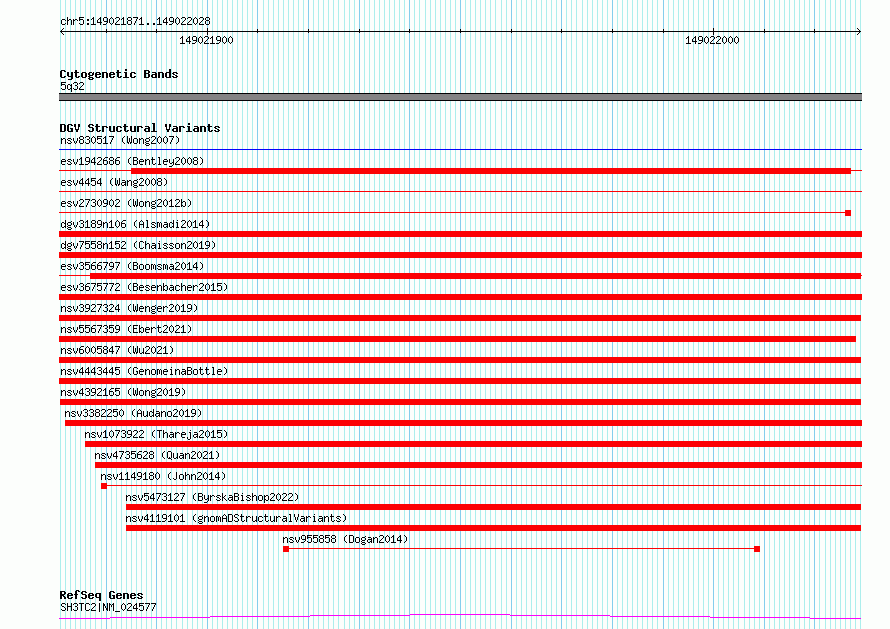
Task: Click the nsv955858 (Dogan2014) label
Action: click(x=345, y=539)
